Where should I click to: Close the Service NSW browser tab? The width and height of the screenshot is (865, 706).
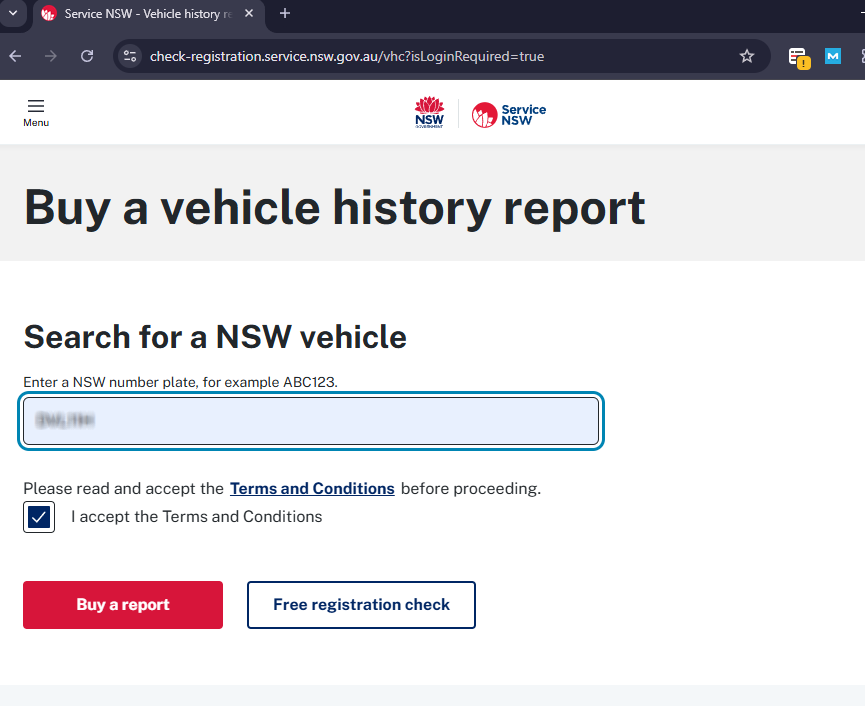[x=250, y=14]
